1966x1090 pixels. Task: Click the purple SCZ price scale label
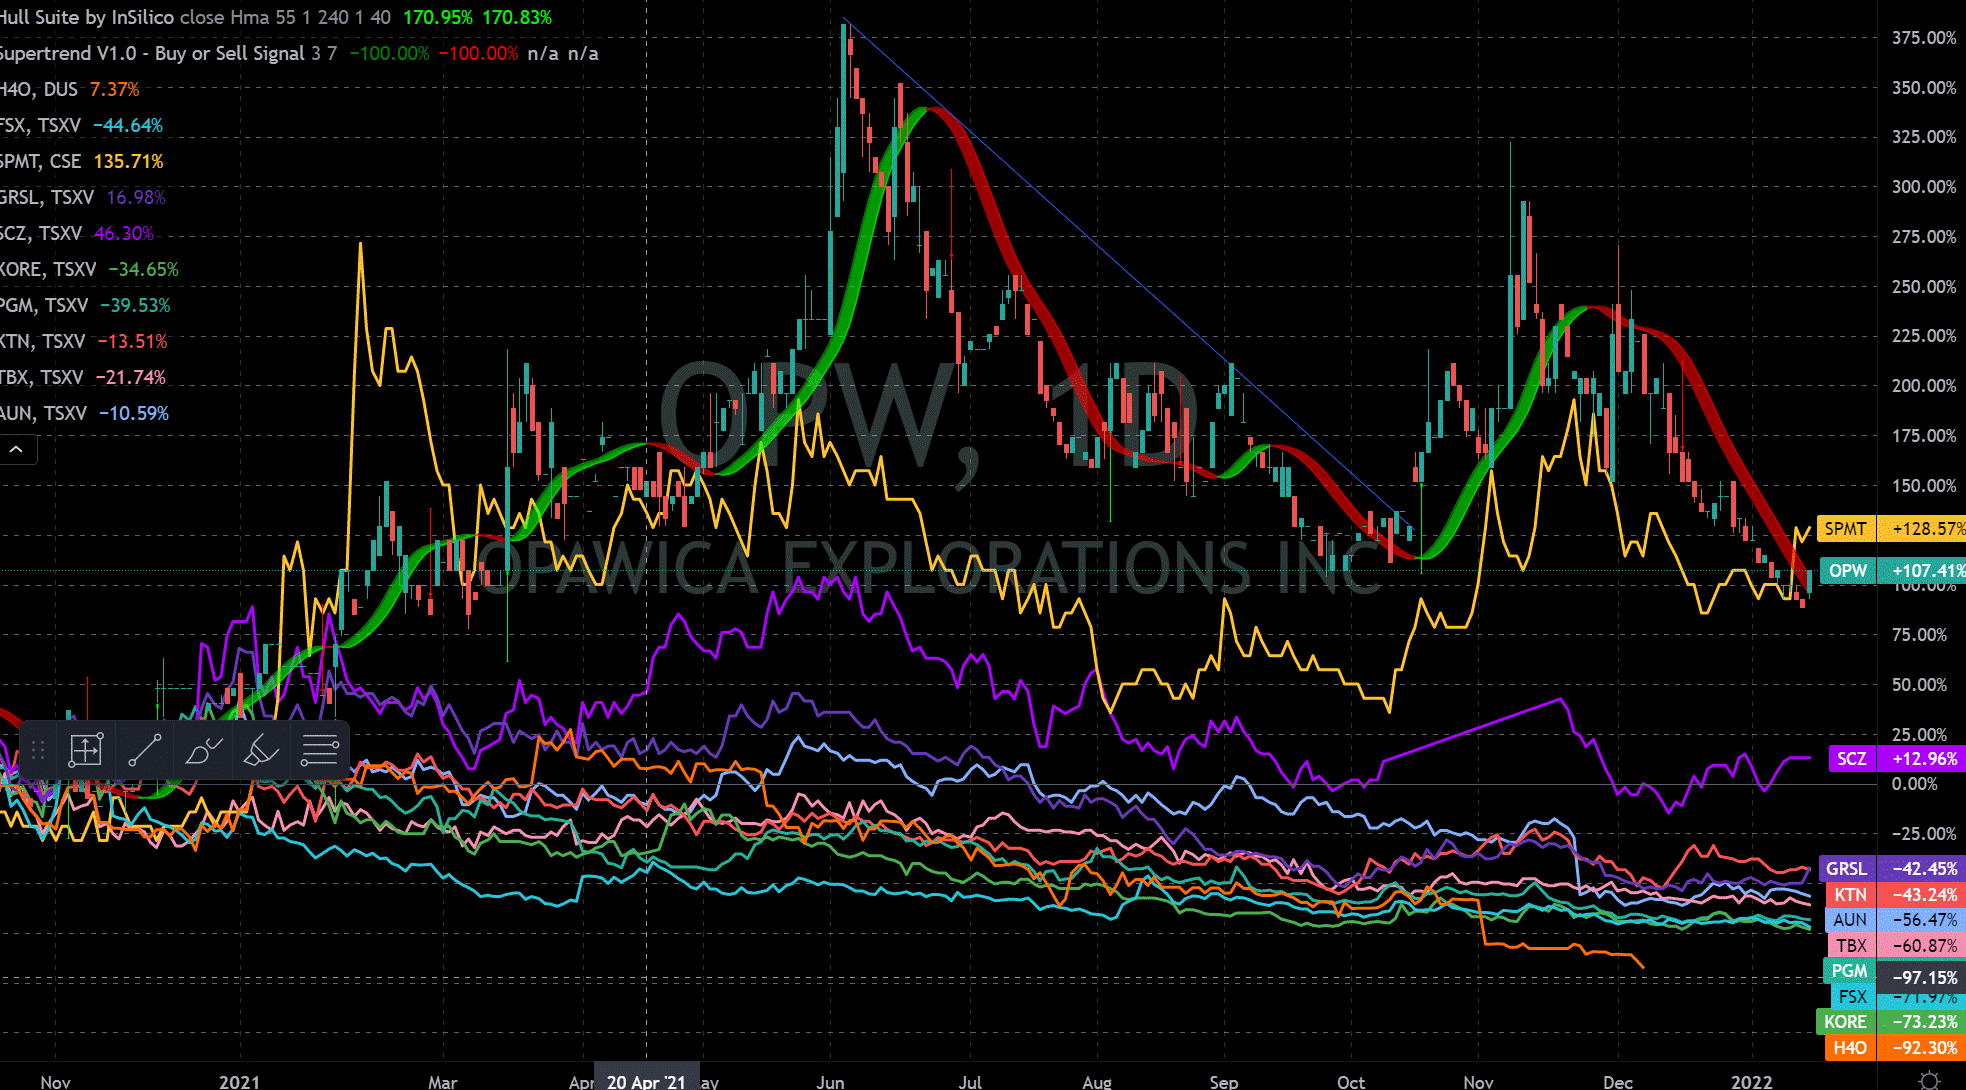coord(1851,758)
